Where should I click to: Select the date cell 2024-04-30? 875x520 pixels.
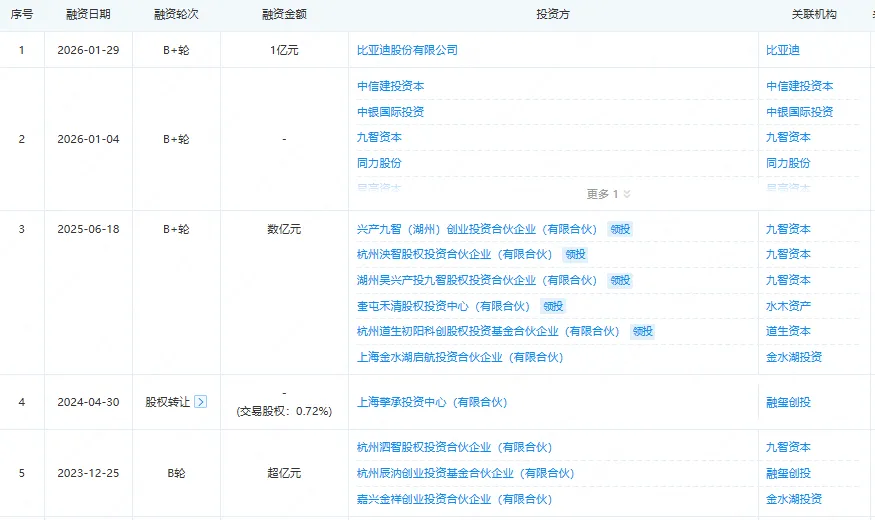pos(88,402)
